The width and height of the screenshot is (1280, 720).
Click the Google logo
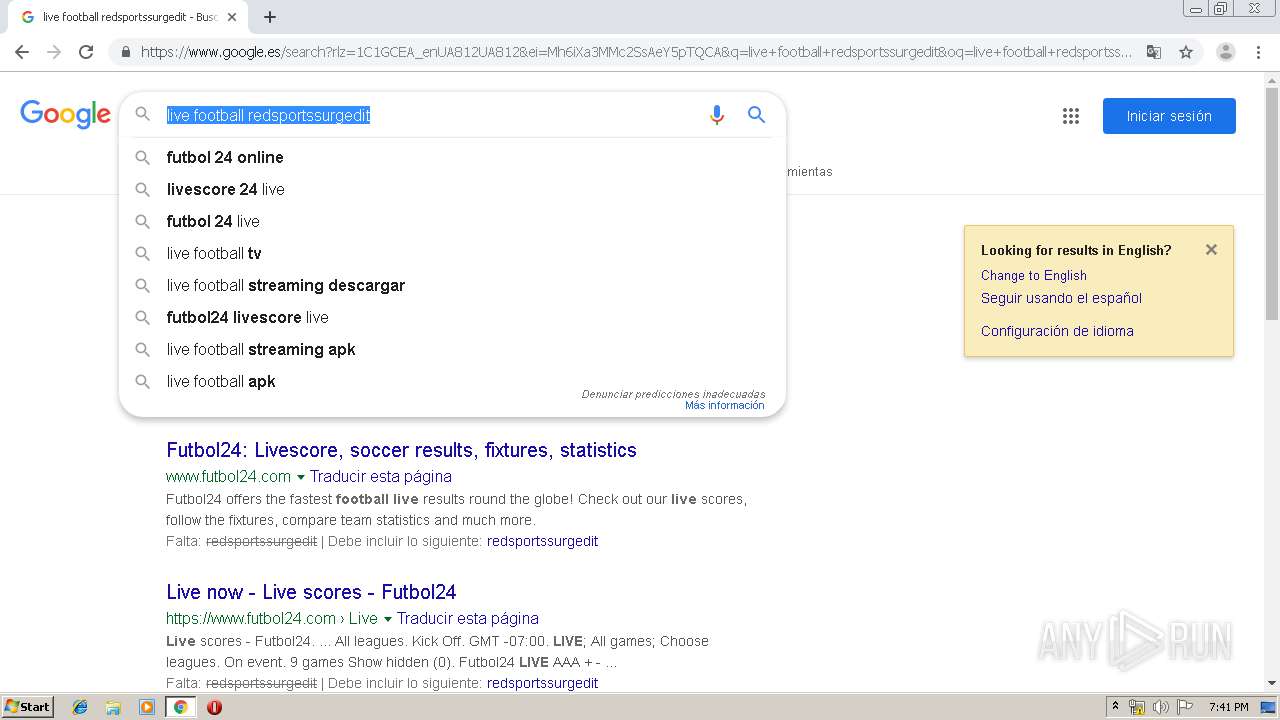pos(65,115)
